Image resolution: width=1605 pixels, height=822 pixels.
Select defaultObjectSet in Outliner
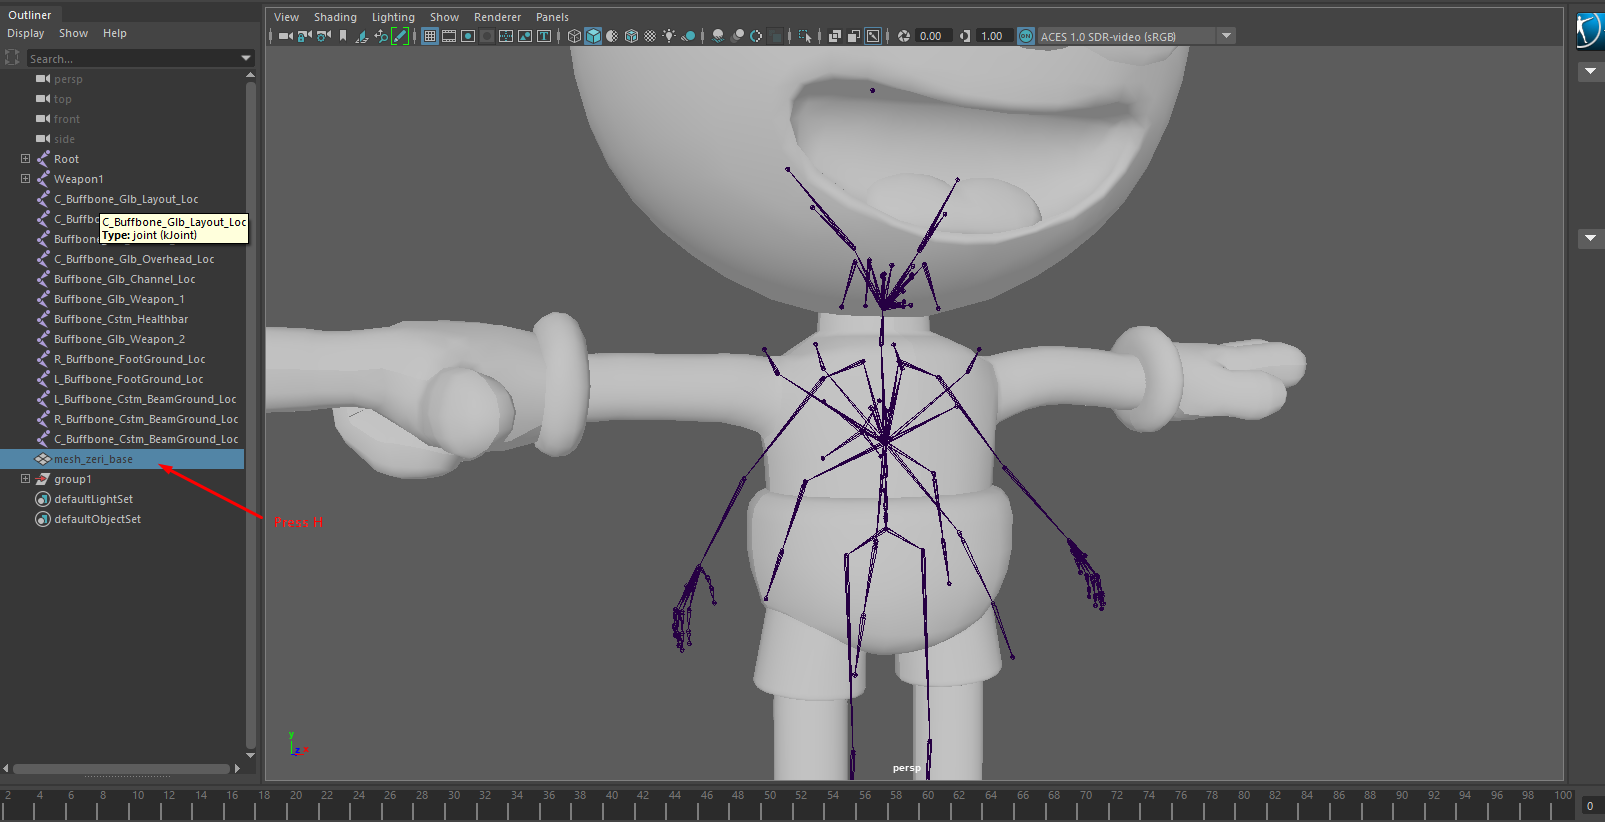97,519
